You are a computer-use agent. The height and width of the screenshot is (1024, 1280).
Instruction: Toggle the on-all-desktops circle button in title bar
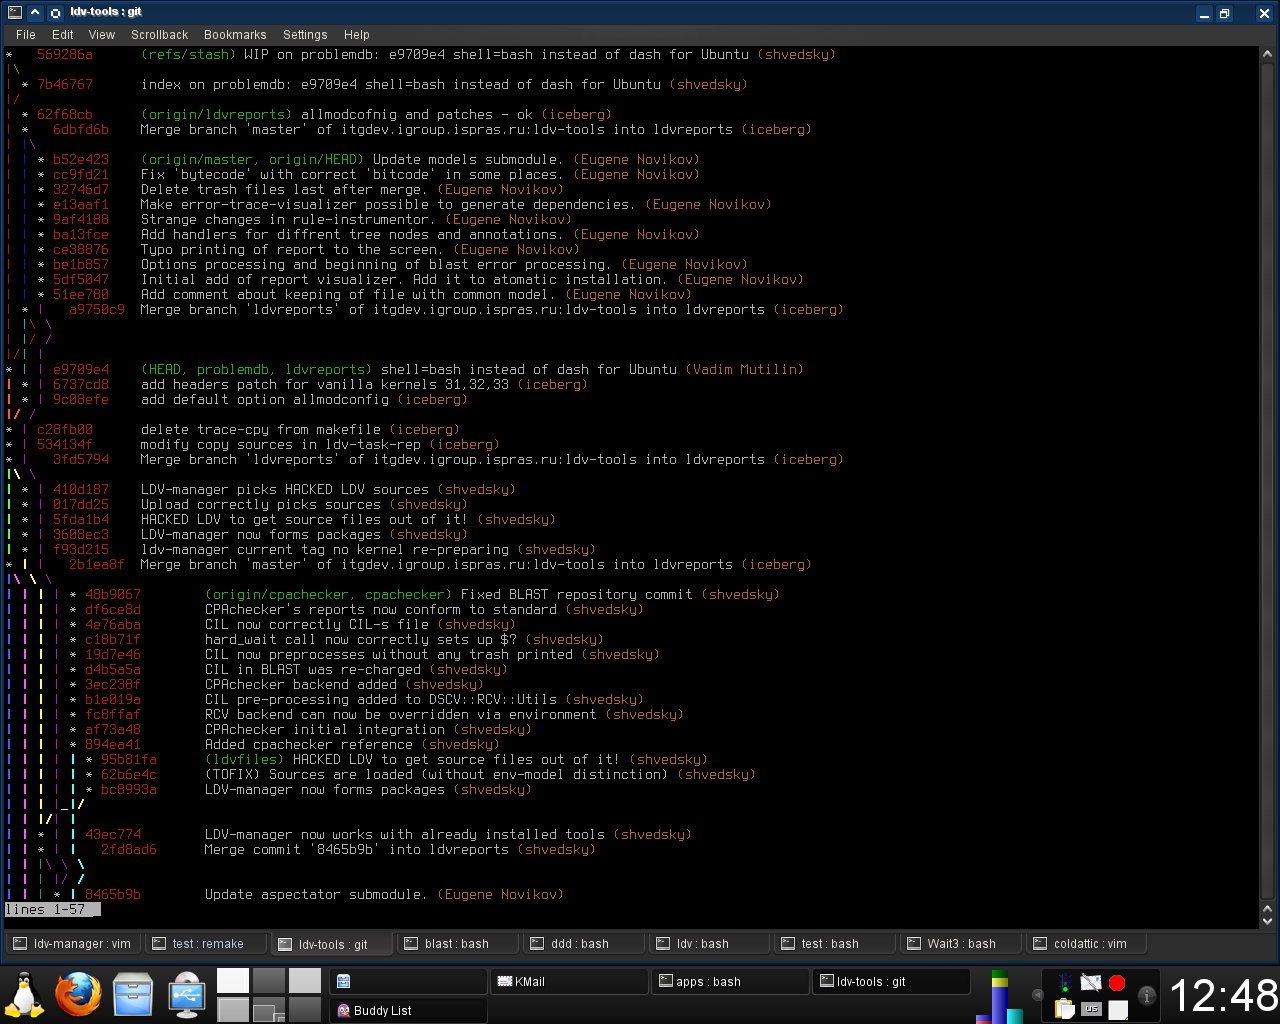tap(55, 12)
